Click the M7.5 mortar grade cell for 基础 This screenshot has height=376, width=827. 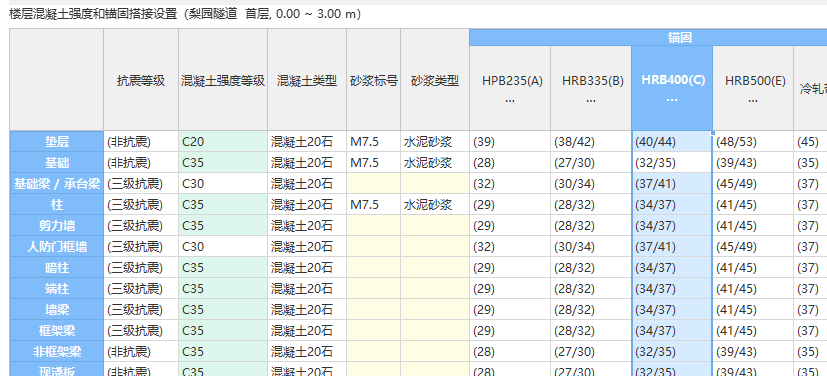[x=373, y=162]
